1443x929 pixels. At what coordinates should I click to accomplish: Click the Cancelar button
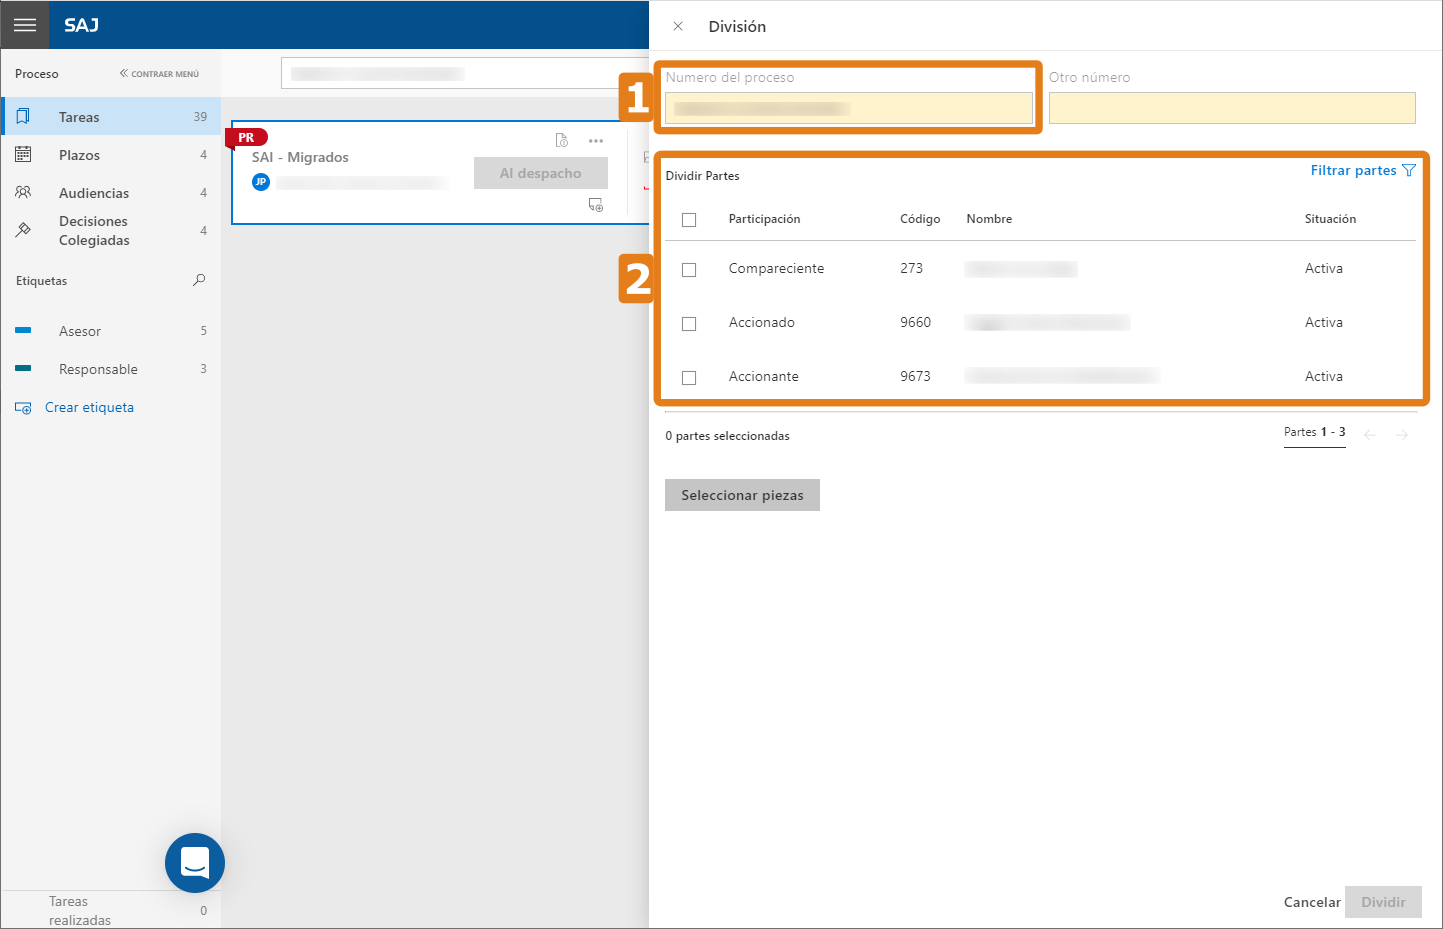(1312, 902)
